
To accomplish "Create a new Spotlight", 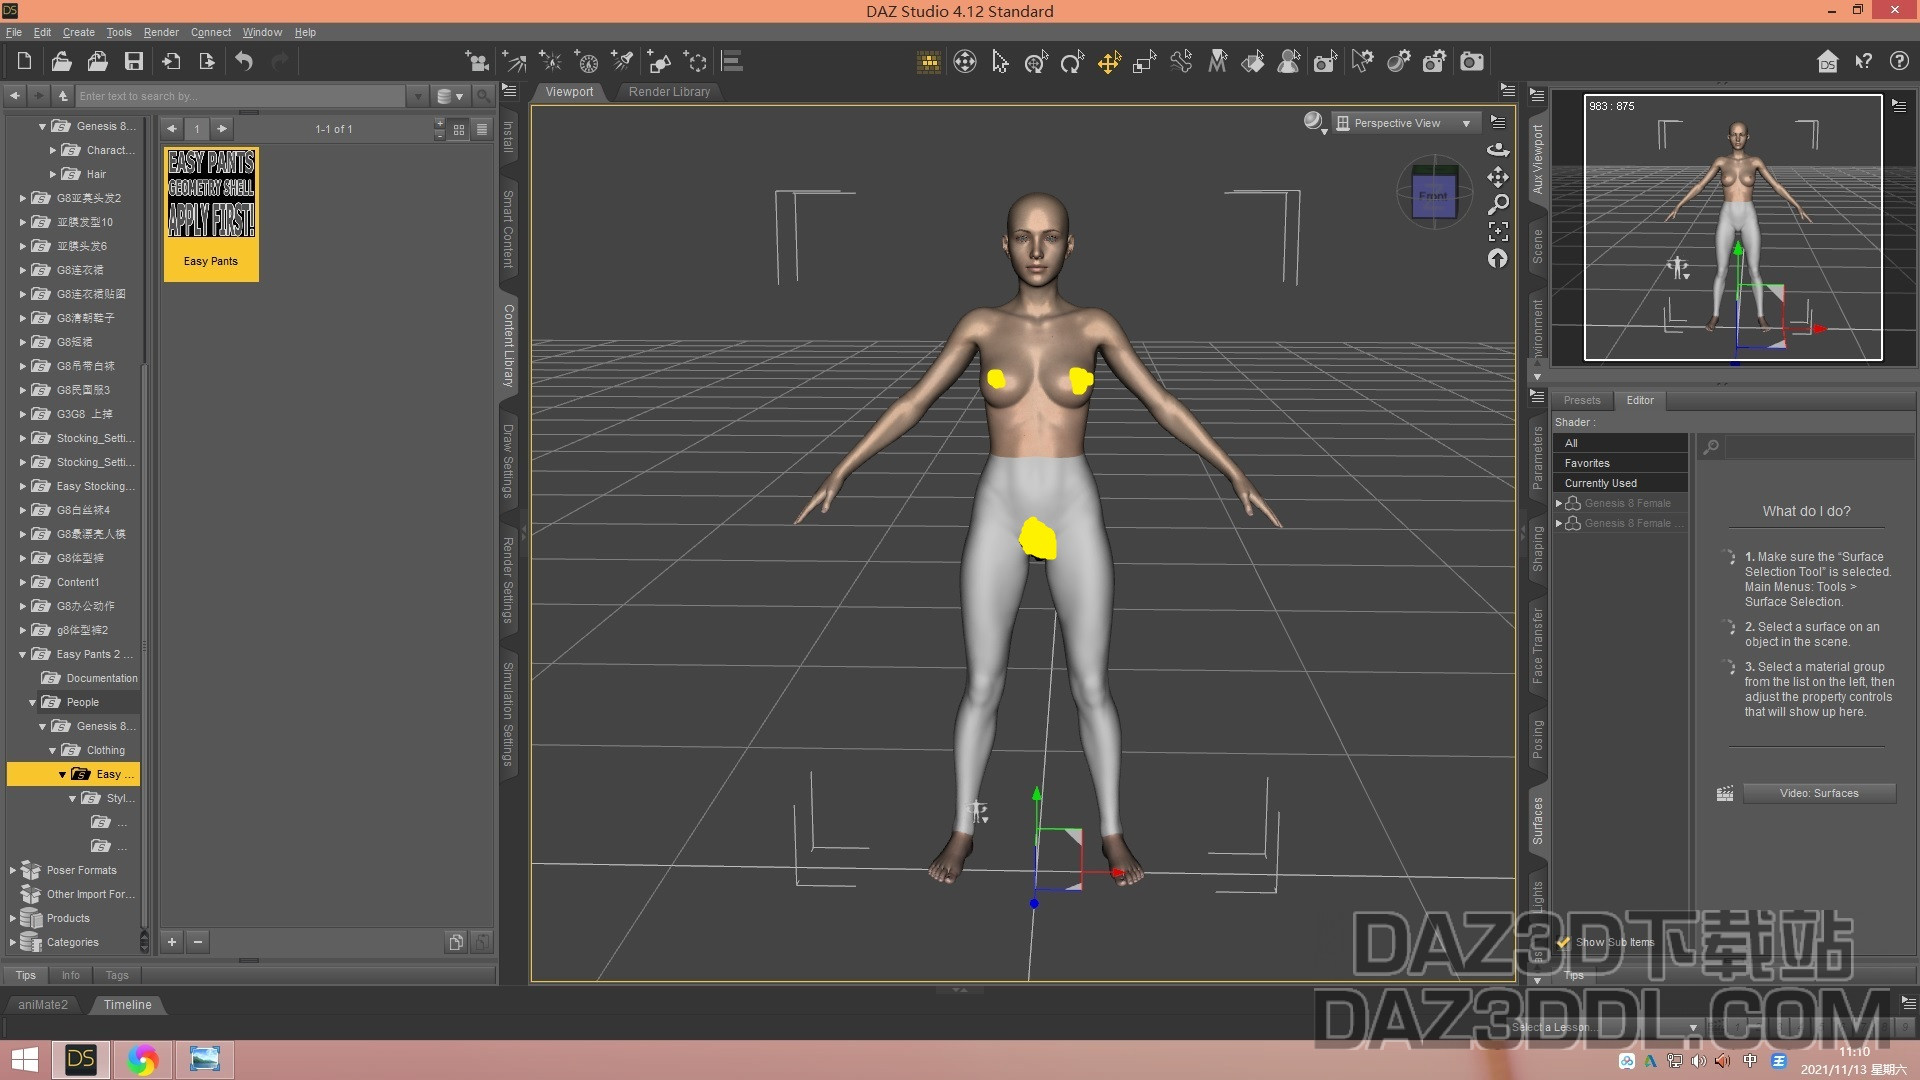I will [x=622, y=62].
